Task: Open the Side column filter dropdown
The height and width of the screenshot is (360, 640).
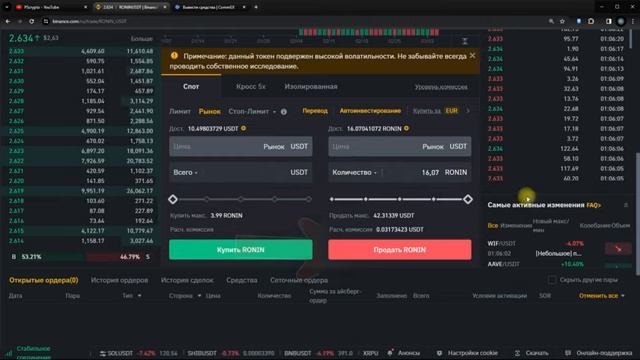Action: pos(199,296)
